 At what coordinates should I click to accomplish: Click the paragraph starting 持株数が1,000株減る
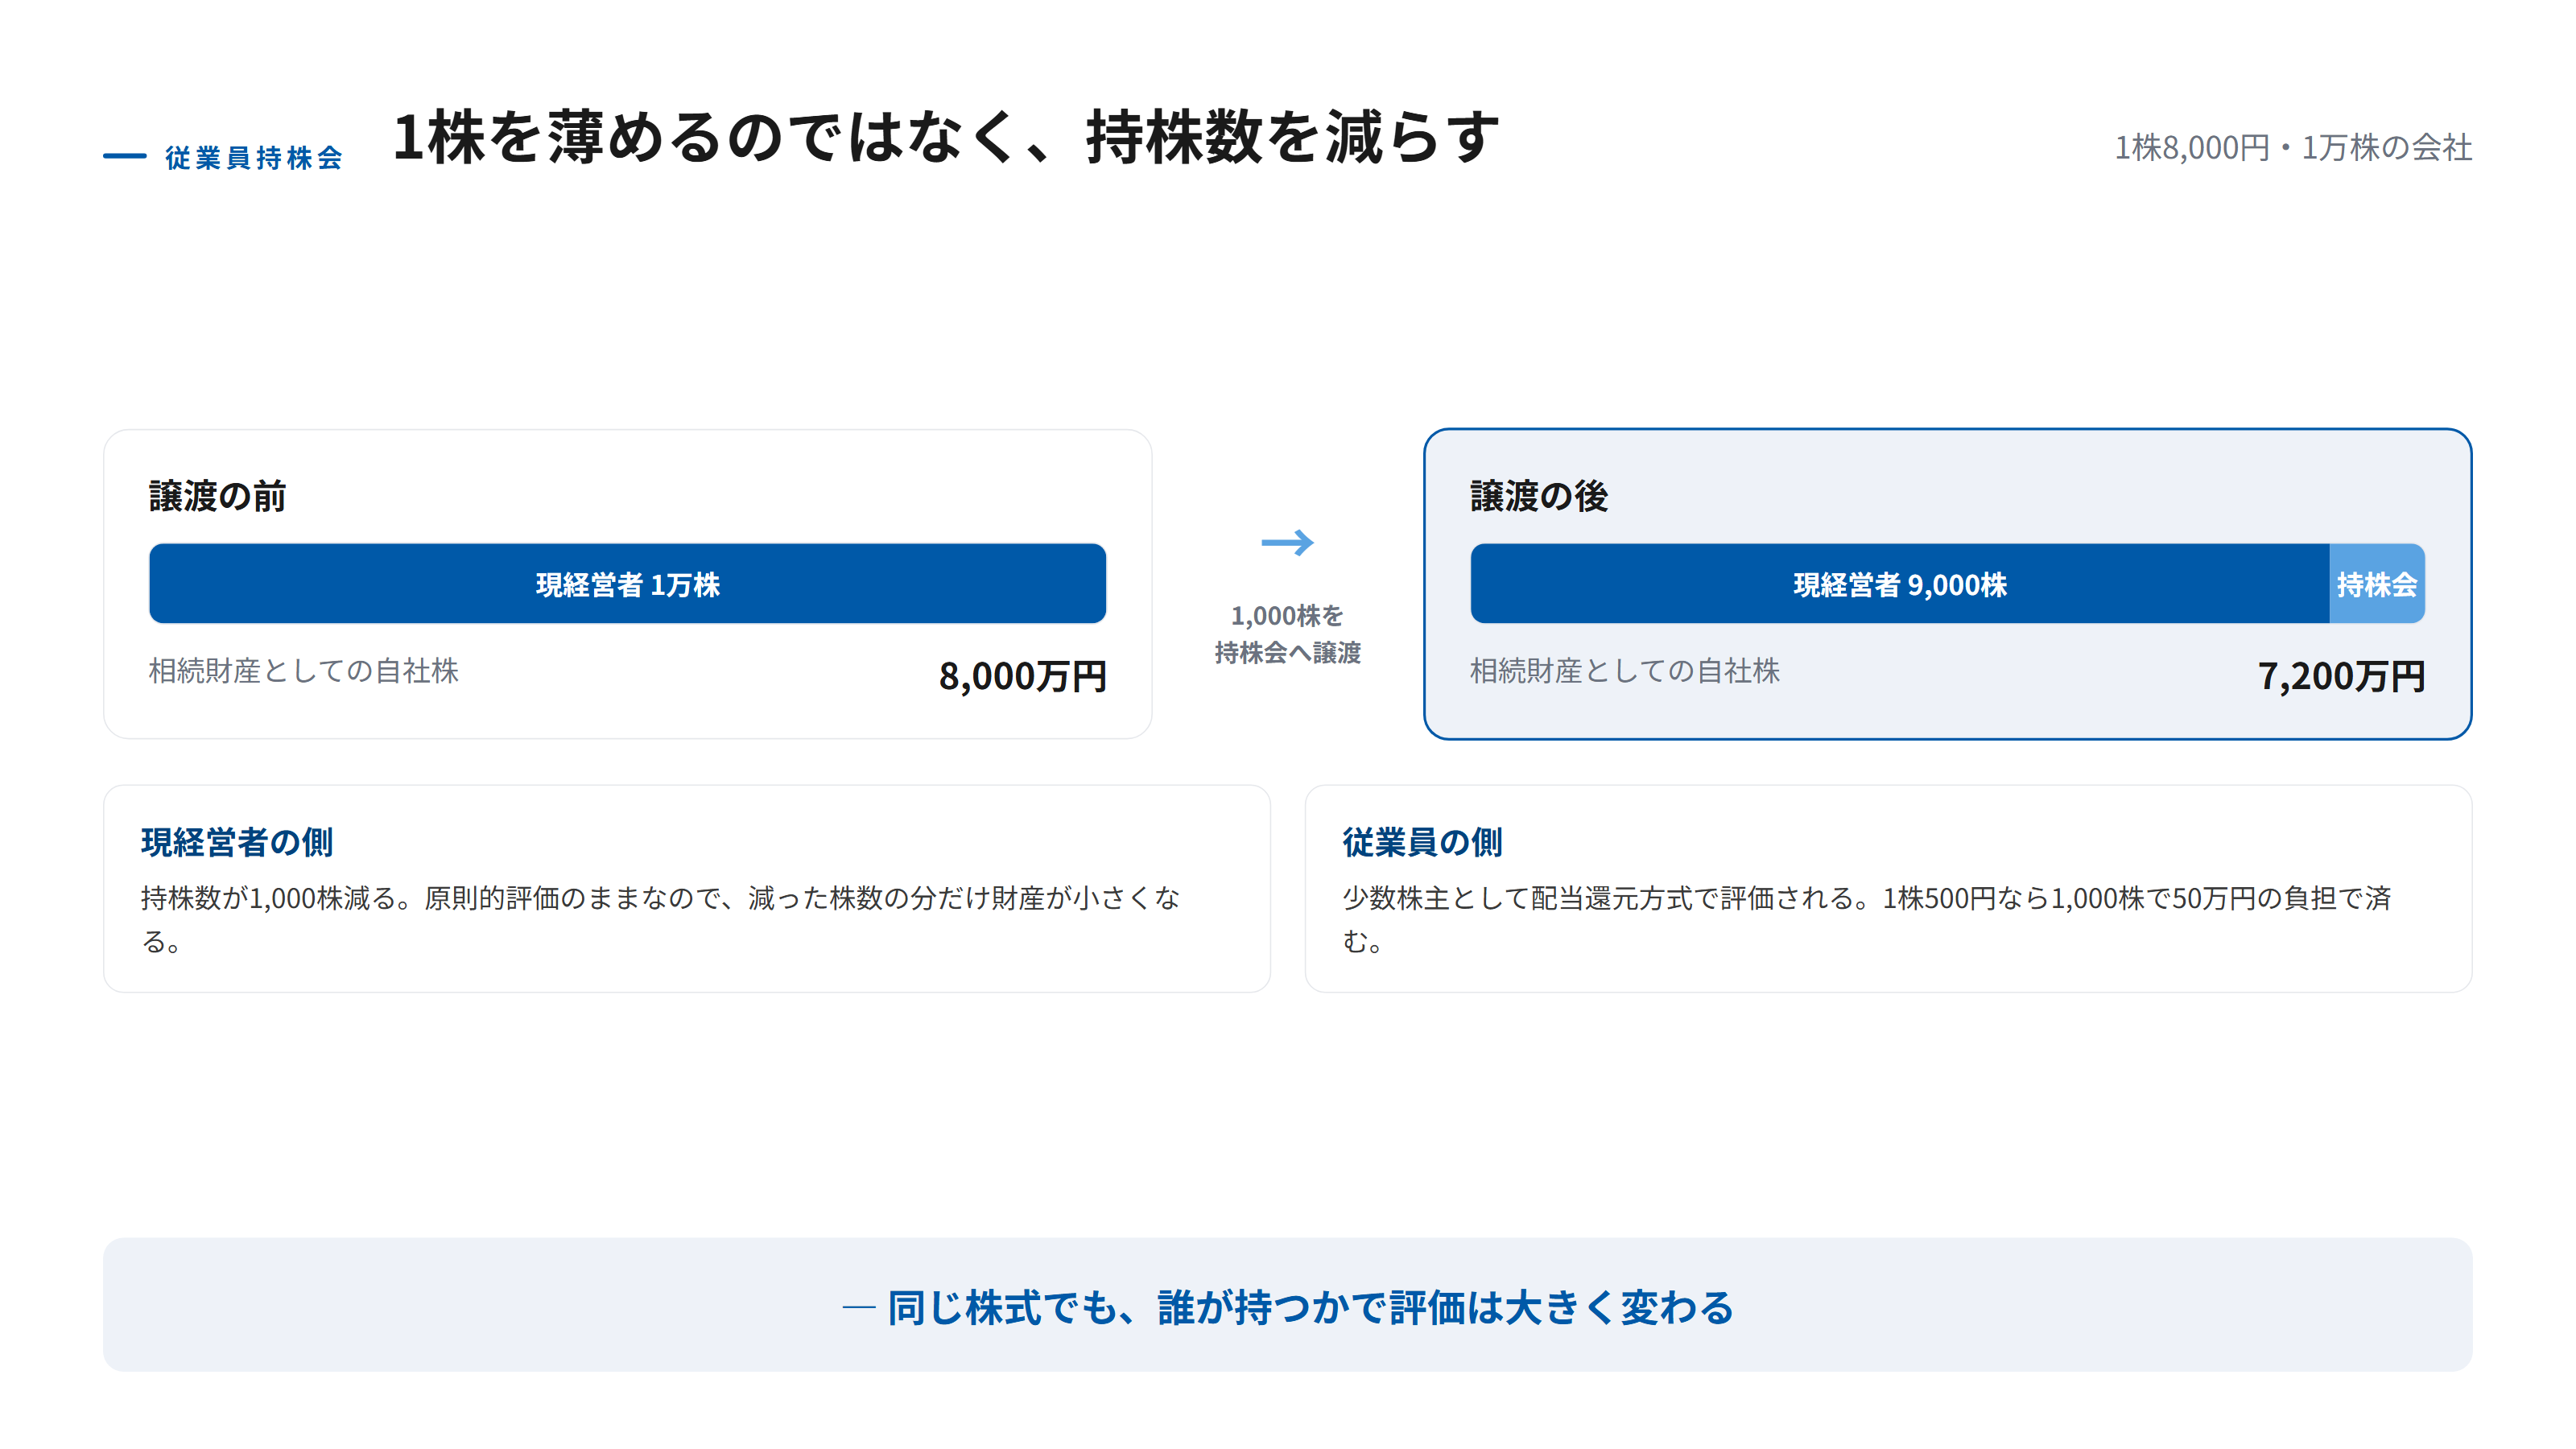click(660, 919)
